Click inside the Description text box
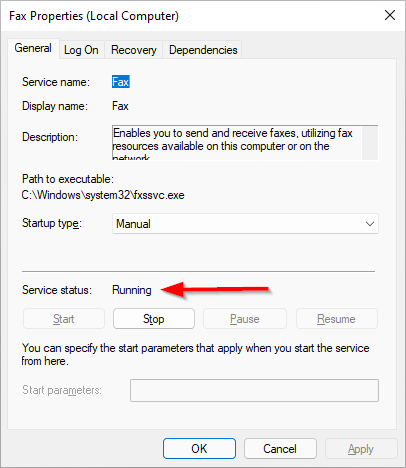Screen dimensions: 406x468 [237, 143]
